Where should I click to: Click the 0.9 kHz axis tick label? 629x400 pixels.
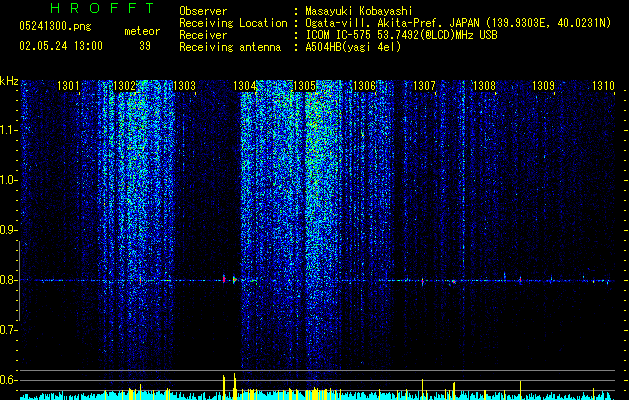pyautogui.click(x=8, y=230)
